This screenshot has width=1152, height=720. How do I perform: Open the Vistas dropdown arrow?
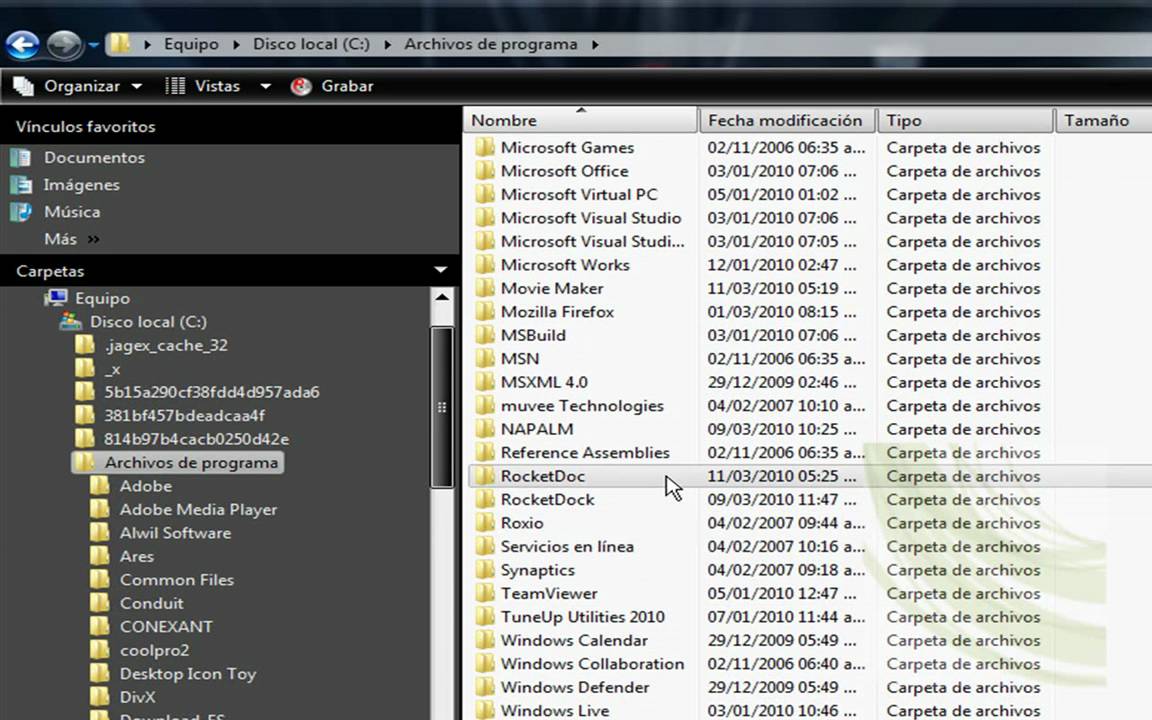(265, 87)
